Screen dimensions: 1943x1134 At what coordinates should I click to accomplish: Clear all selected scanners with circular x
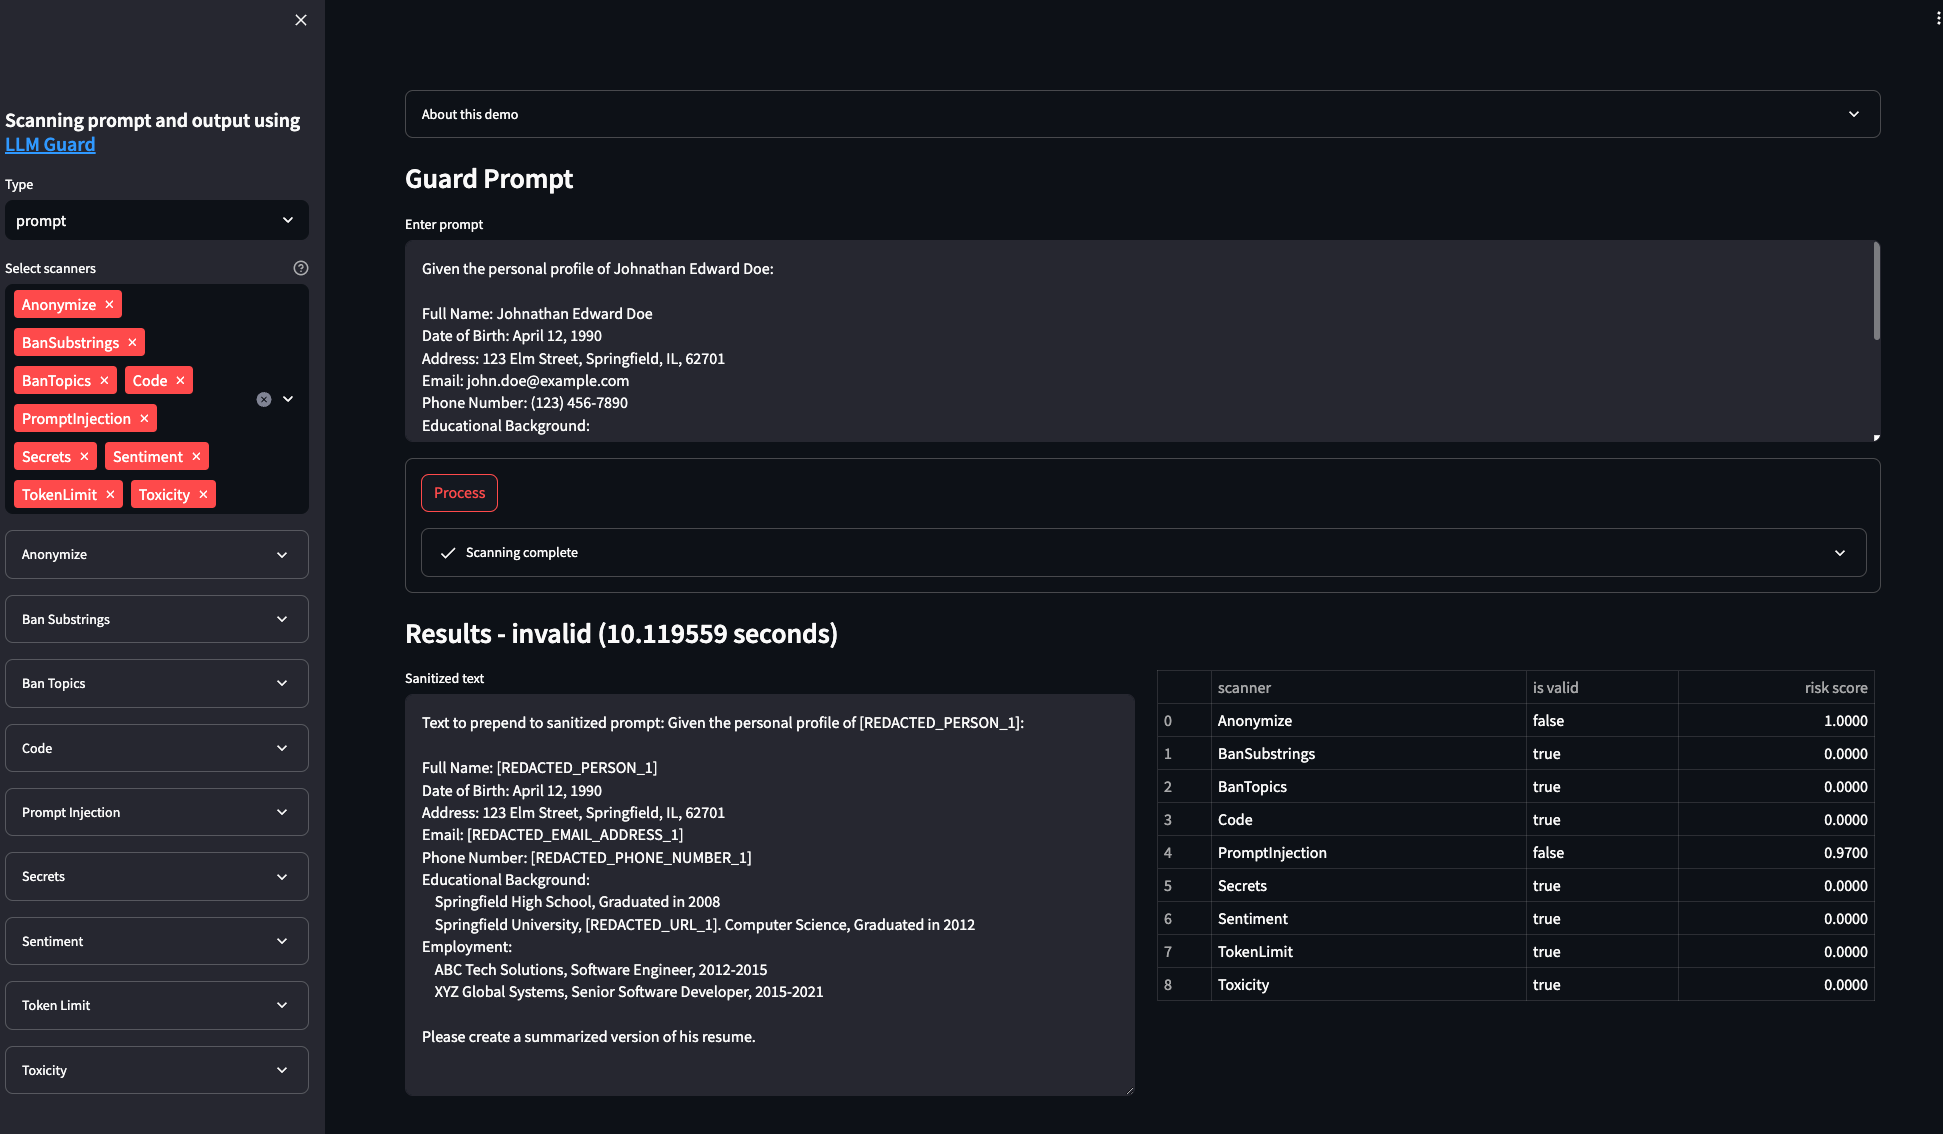point(264,399)
